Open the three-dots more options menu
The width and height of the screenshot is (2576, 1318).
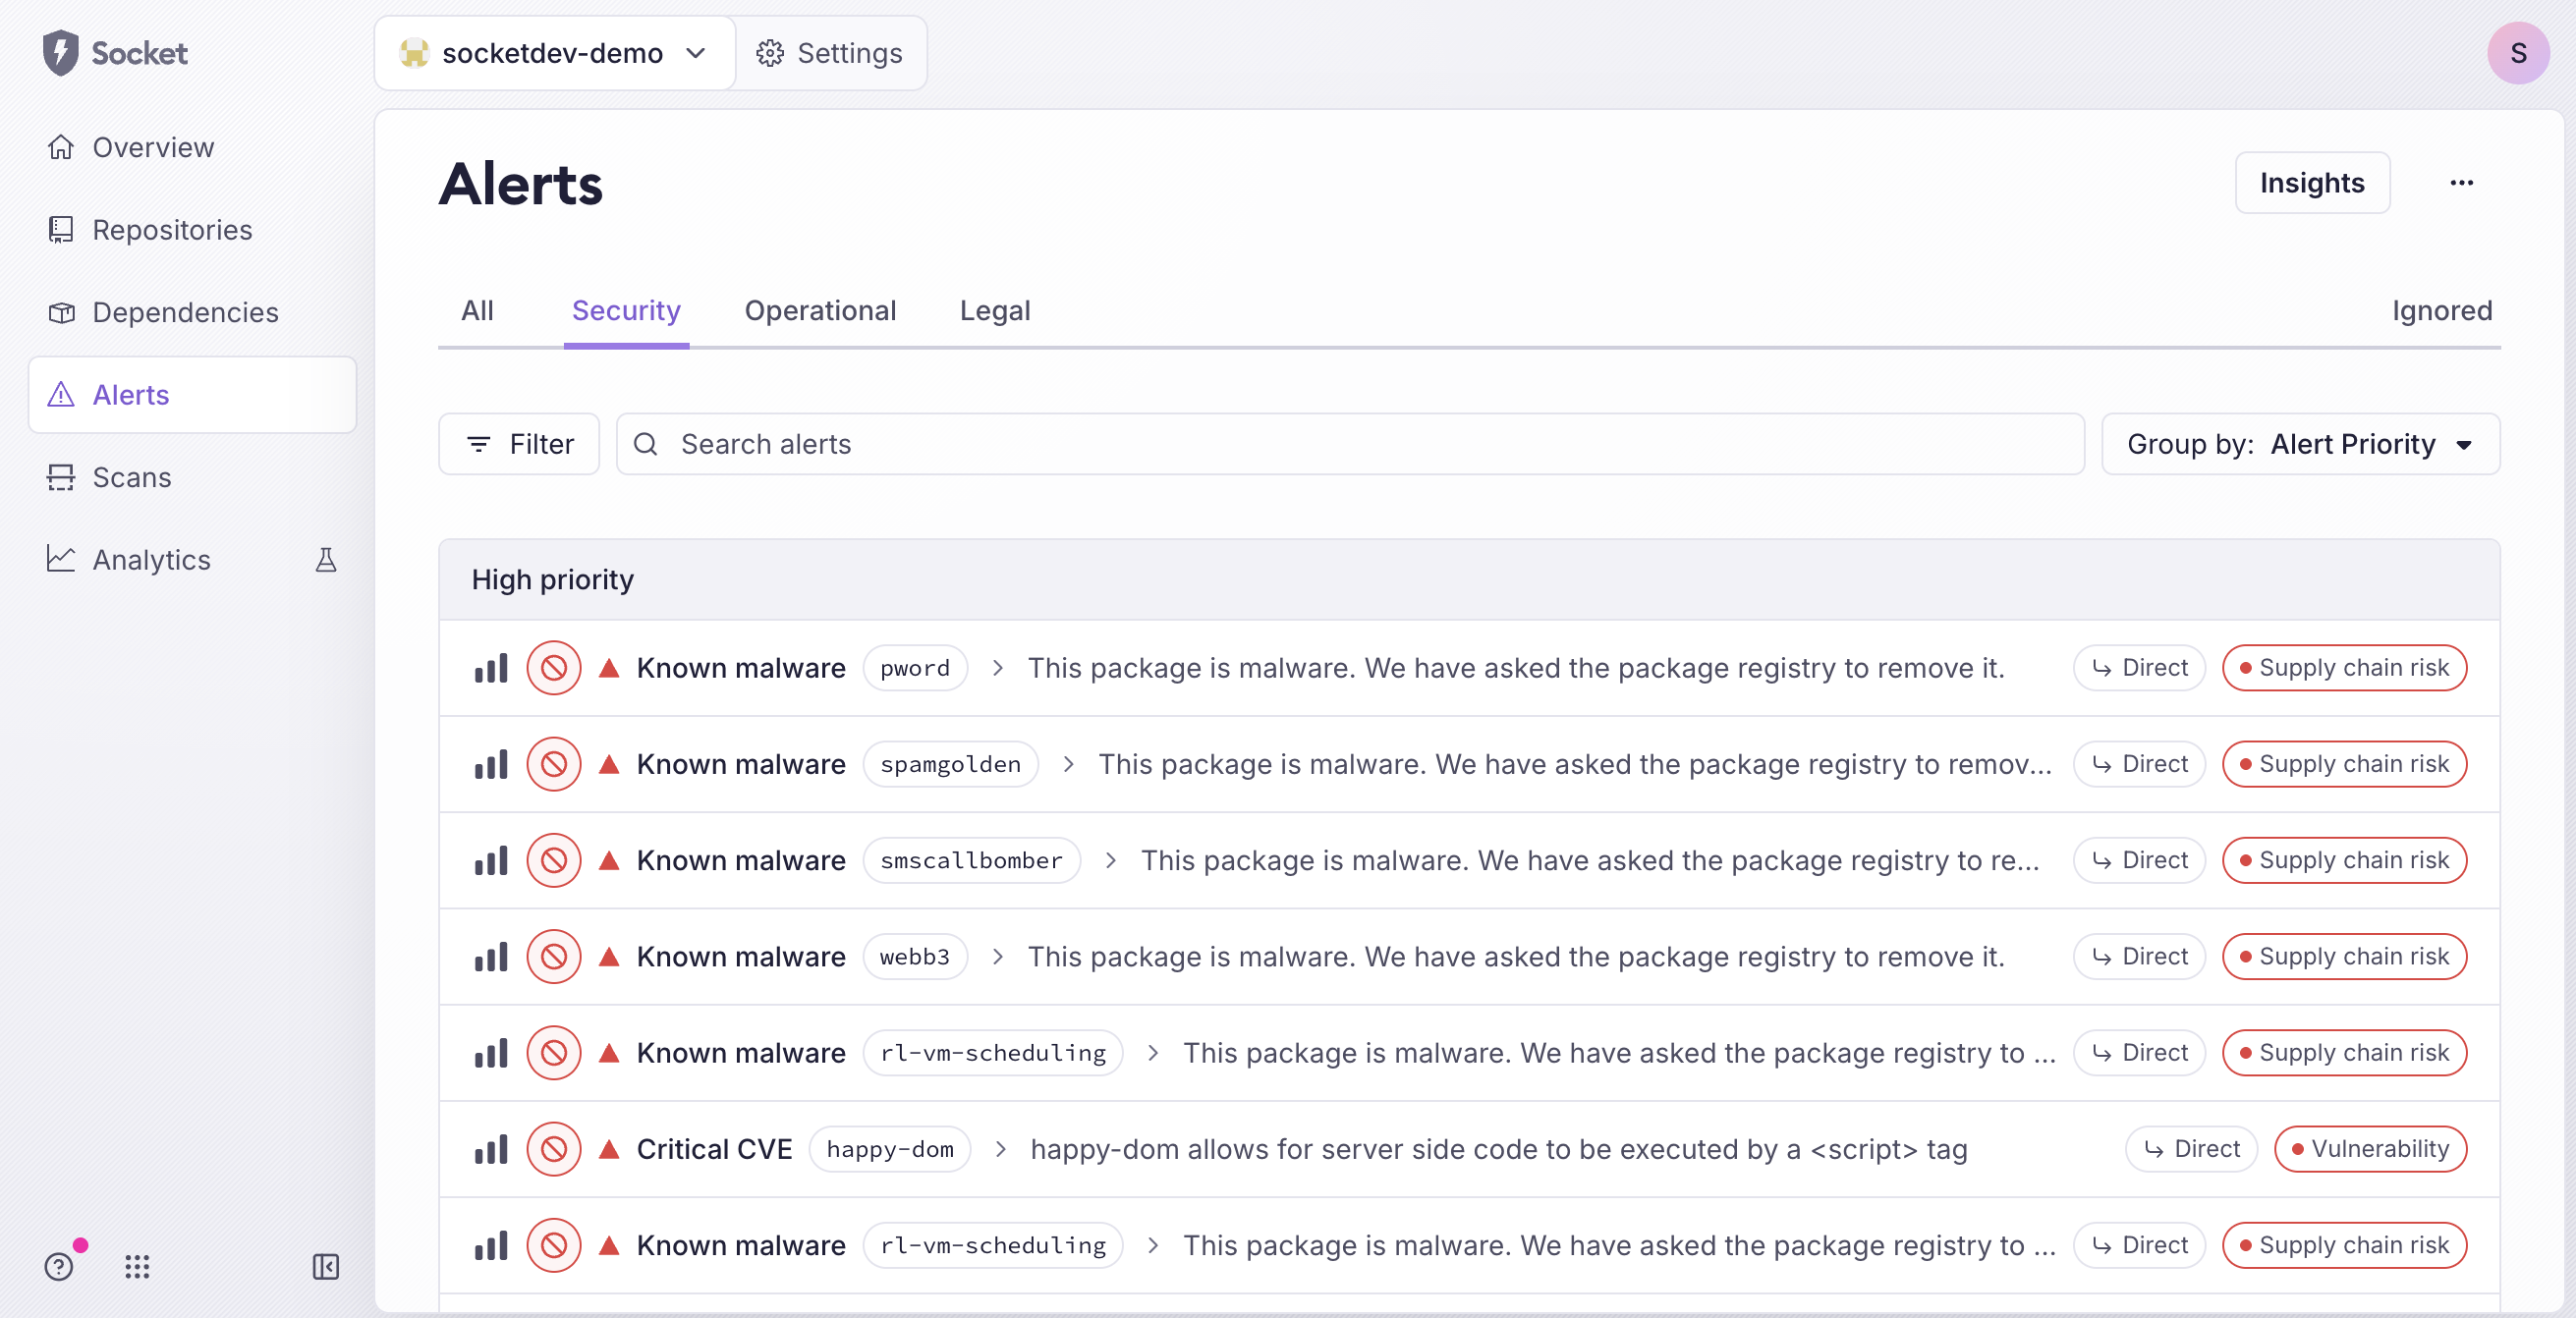(2461, 183)
